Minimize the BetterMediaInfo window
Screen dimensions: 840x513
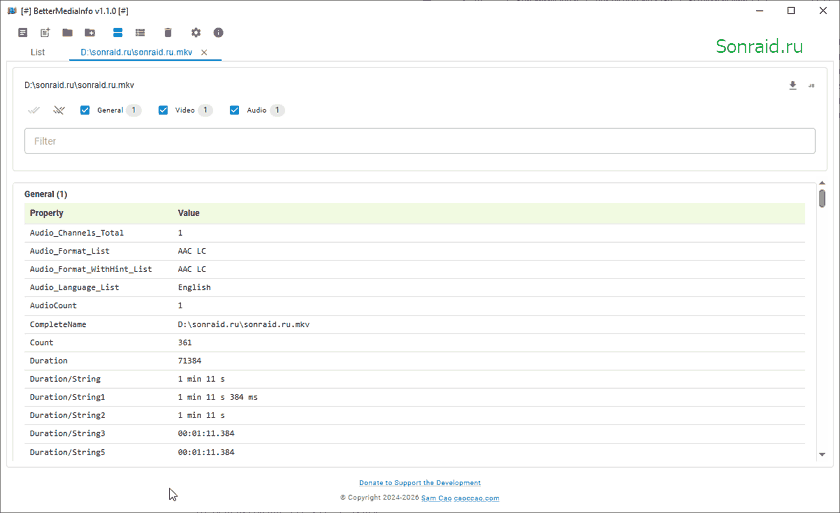pos(760,11)
